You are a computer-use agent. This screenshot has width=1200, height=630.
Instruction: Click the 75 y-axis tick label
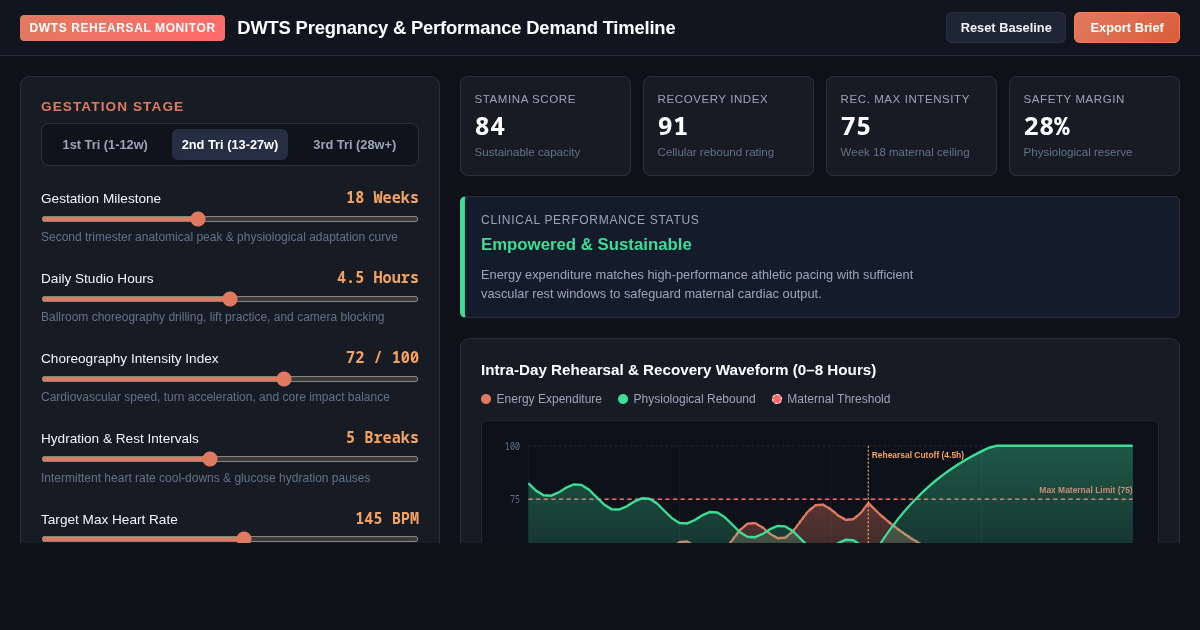point(515,500)
